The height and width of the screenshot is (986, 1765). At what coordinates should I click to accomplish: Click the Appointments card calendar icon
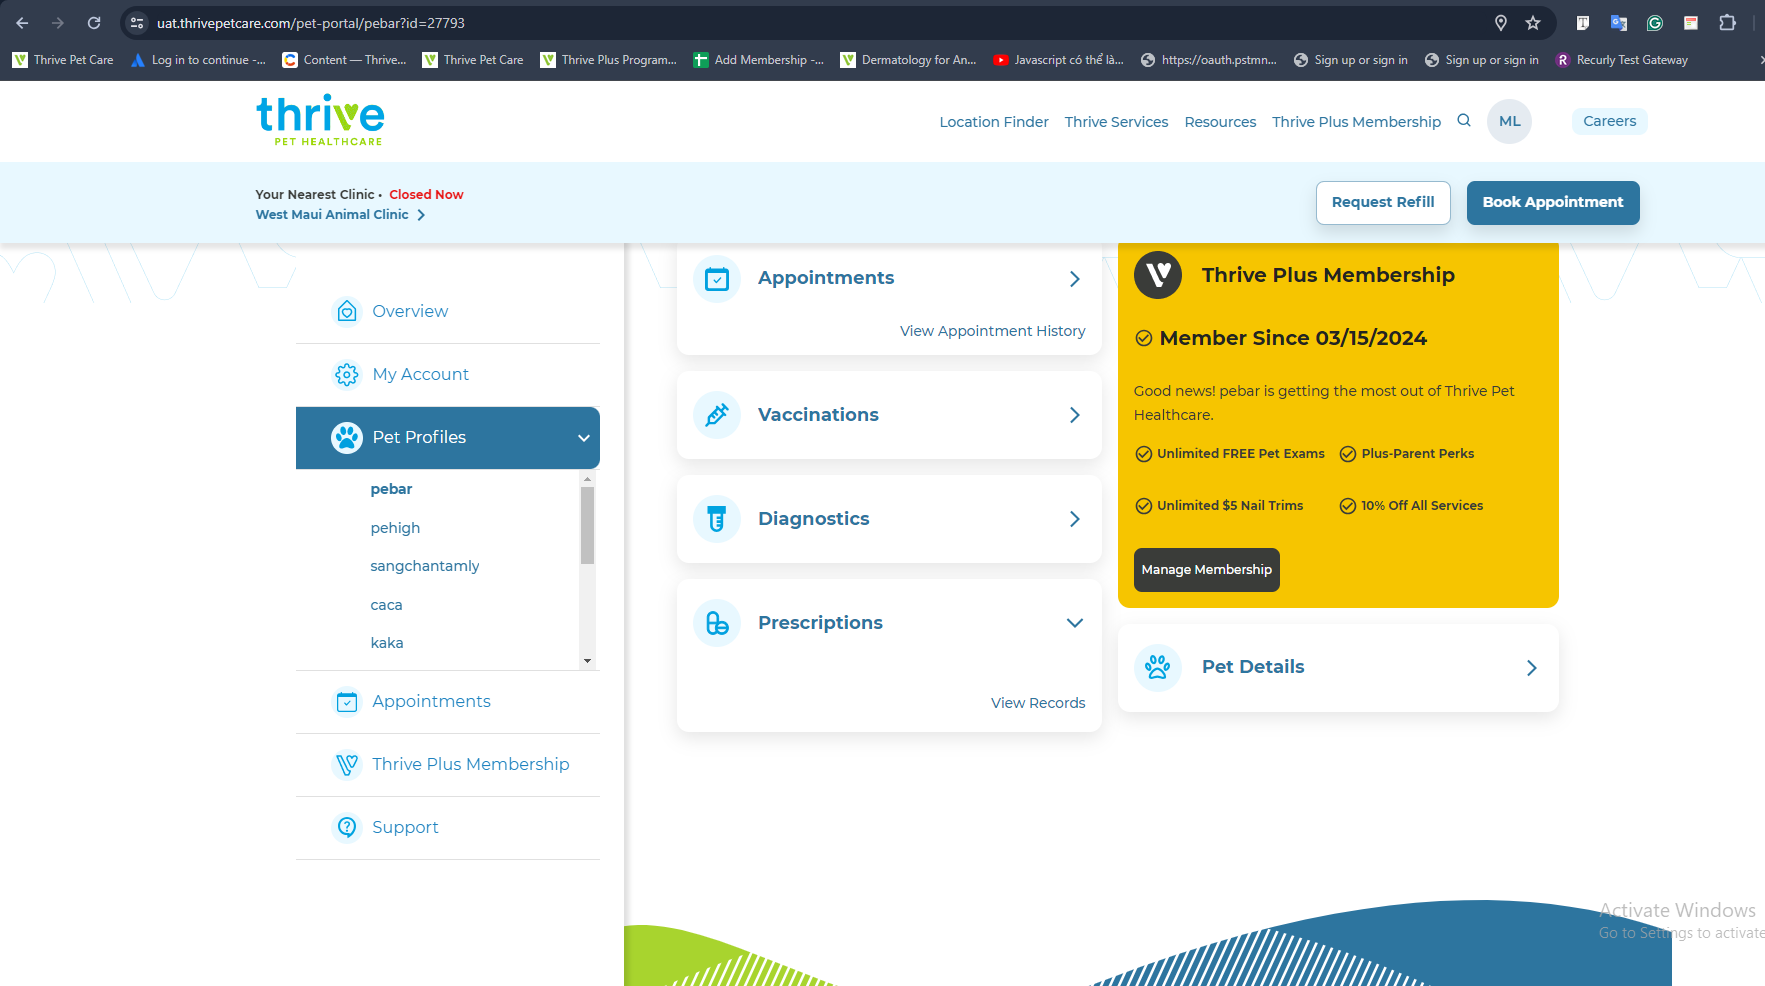coord(717,279)
